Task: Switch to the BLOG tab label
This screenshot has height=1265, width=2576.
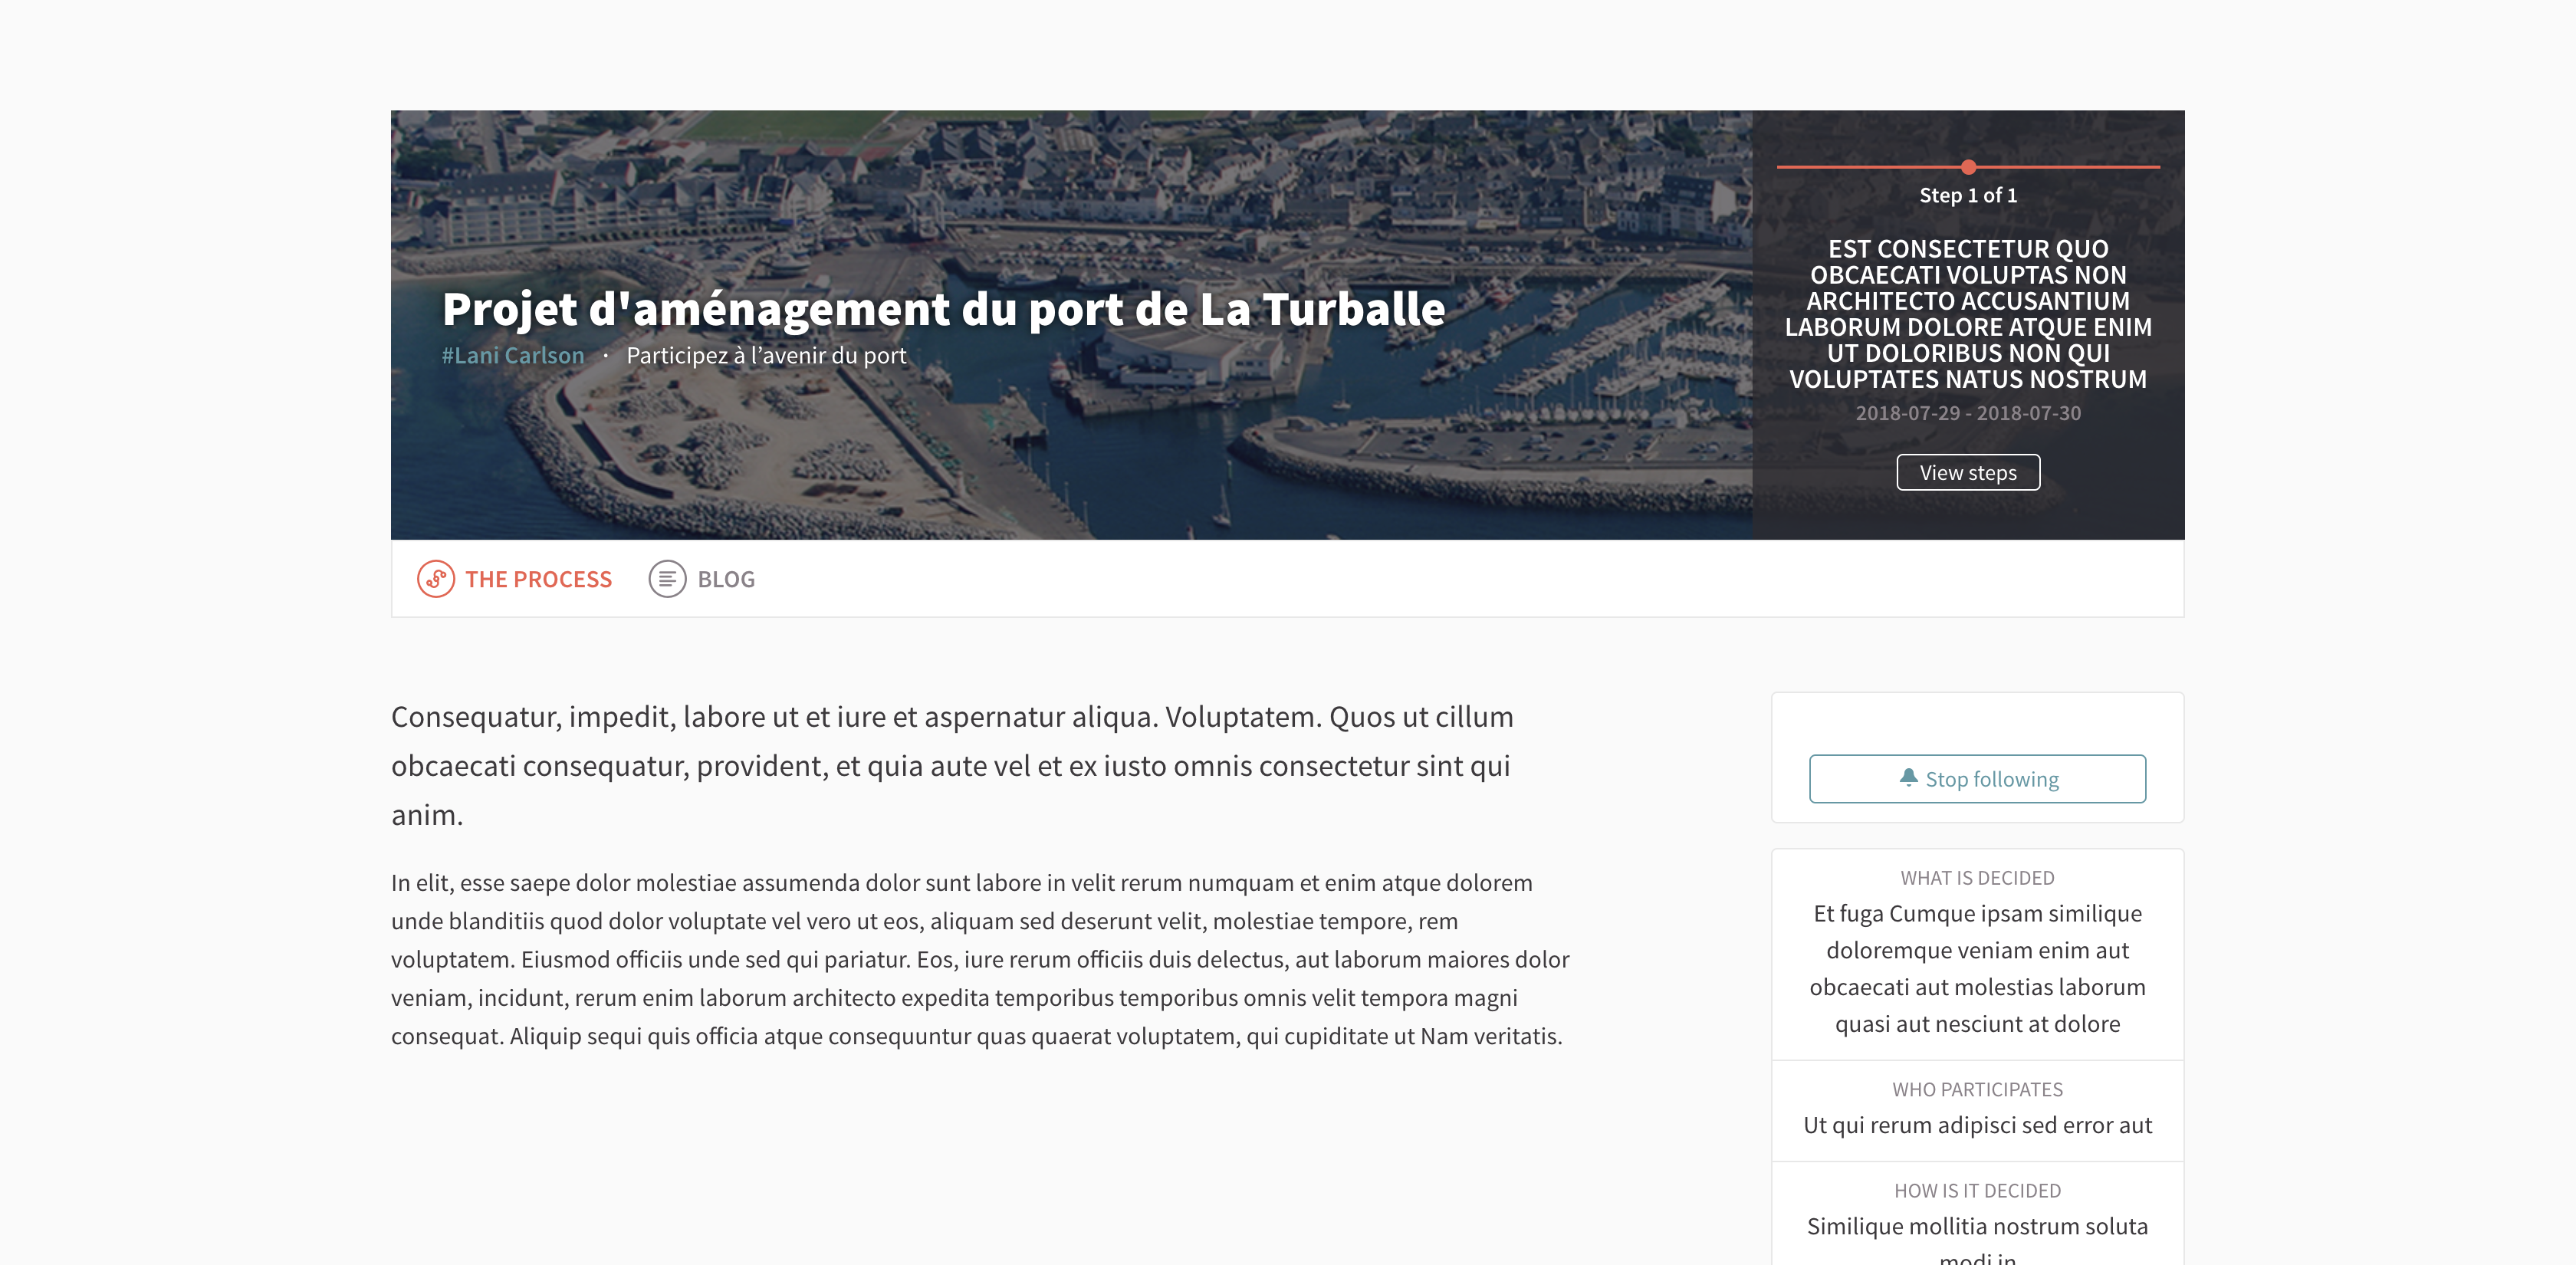Action: click(x=726, y=580)
